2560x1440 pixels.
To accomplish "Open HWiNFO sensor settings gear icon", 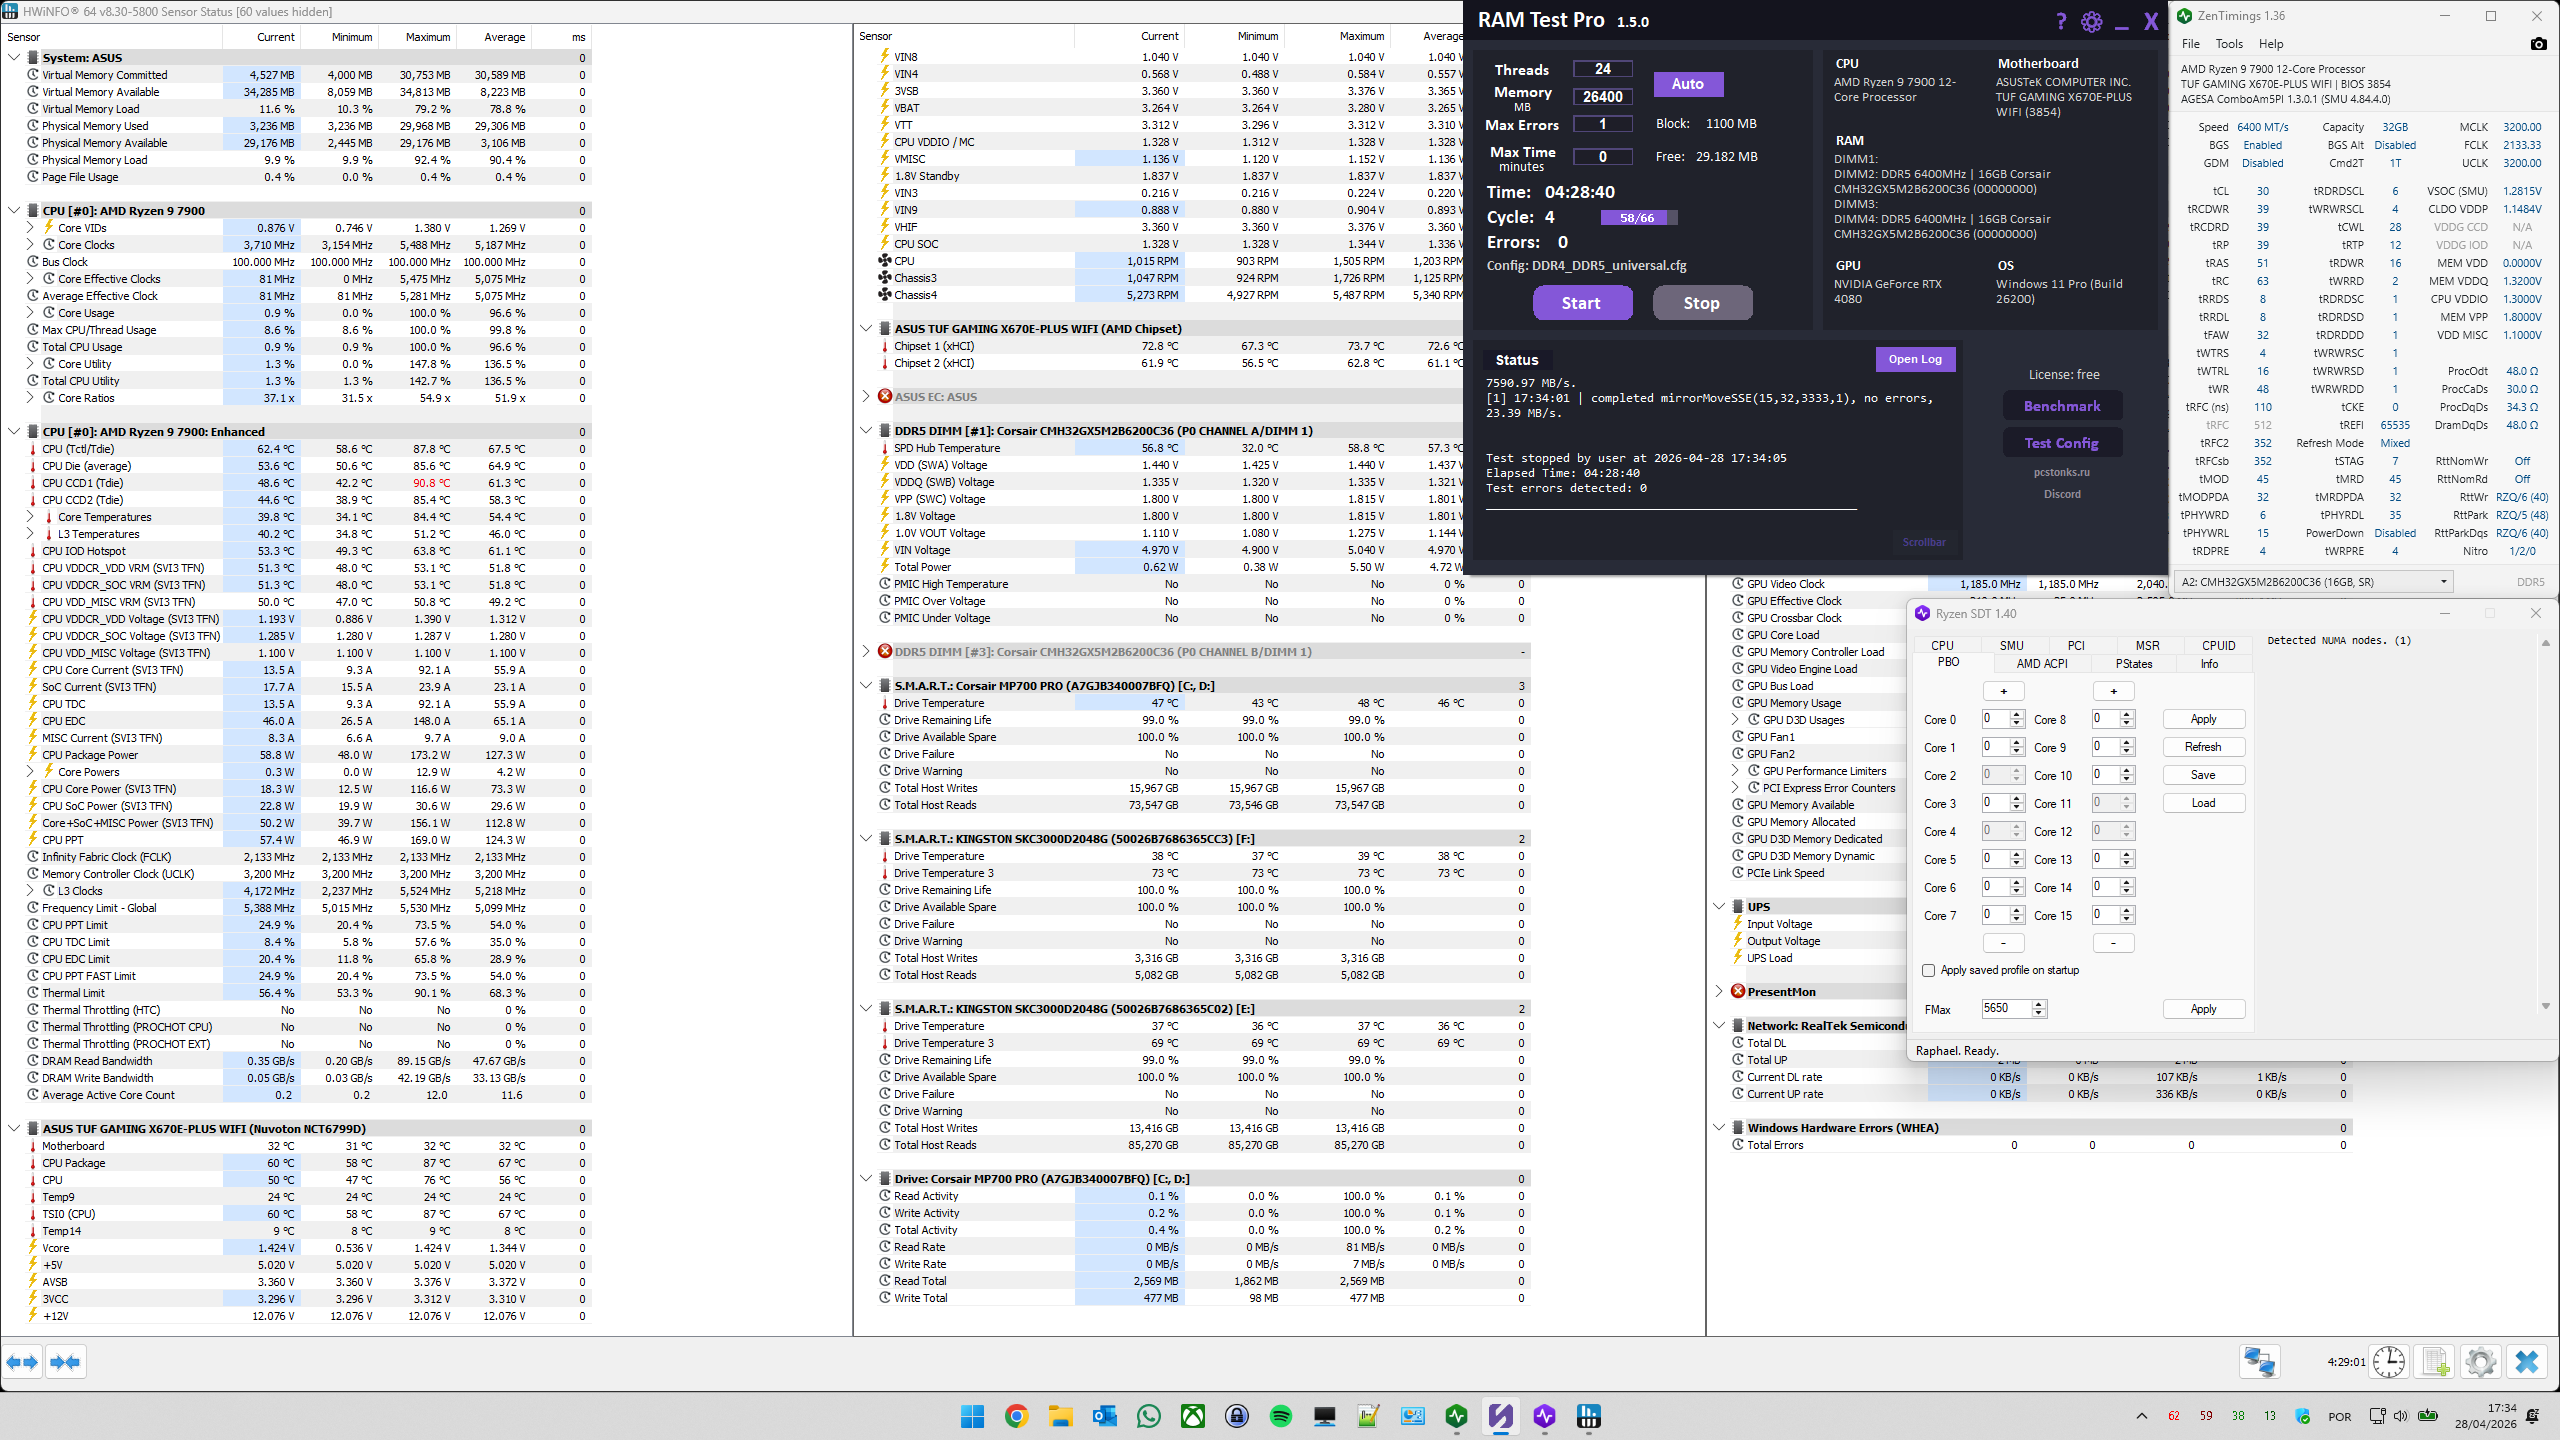I will (x=2480, y=1362).
